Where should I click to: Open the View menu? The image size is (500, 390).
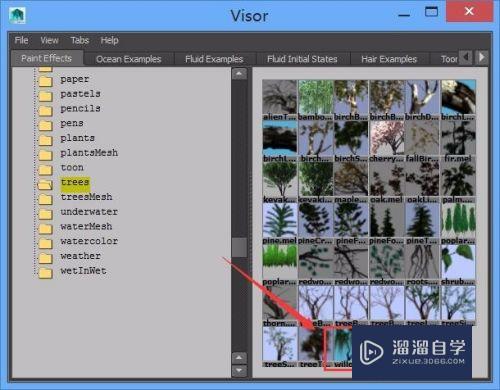49,41
